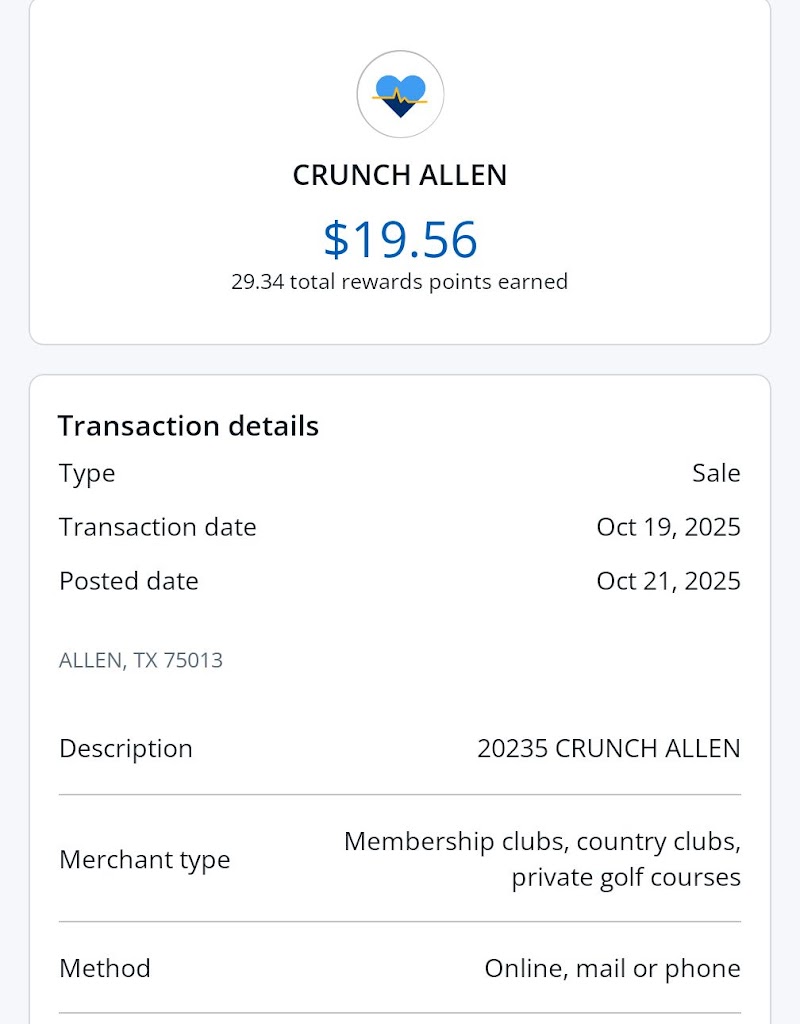Click the Transaction details heading
800x1024 pixels.
pyautogui.click(x=188, y=426)
